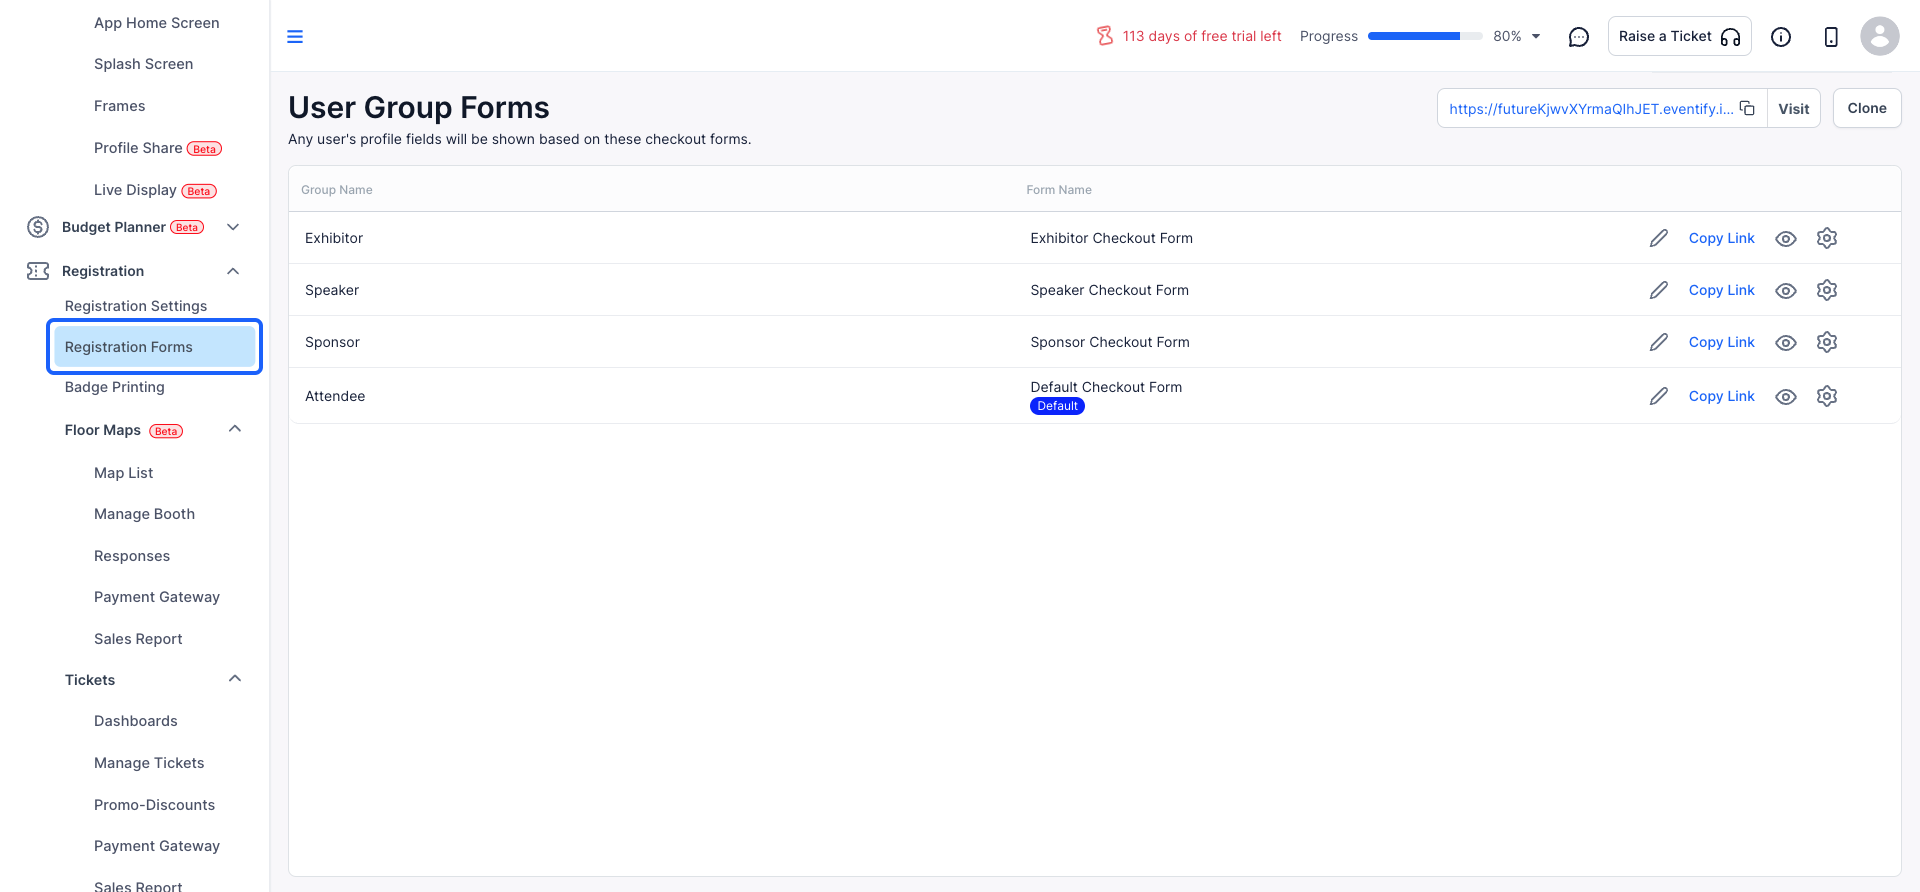Open Promo-Discounts

[x=155, y=805]
